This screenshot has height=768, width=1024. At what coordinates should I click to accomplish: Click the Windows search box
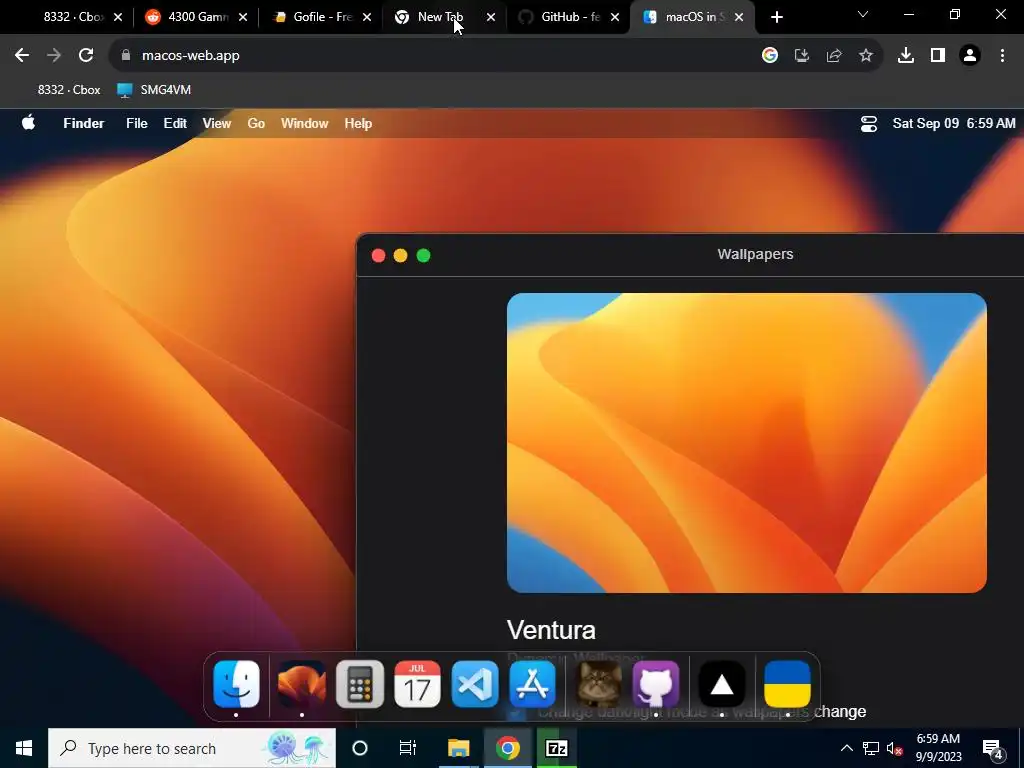[192, 748]
